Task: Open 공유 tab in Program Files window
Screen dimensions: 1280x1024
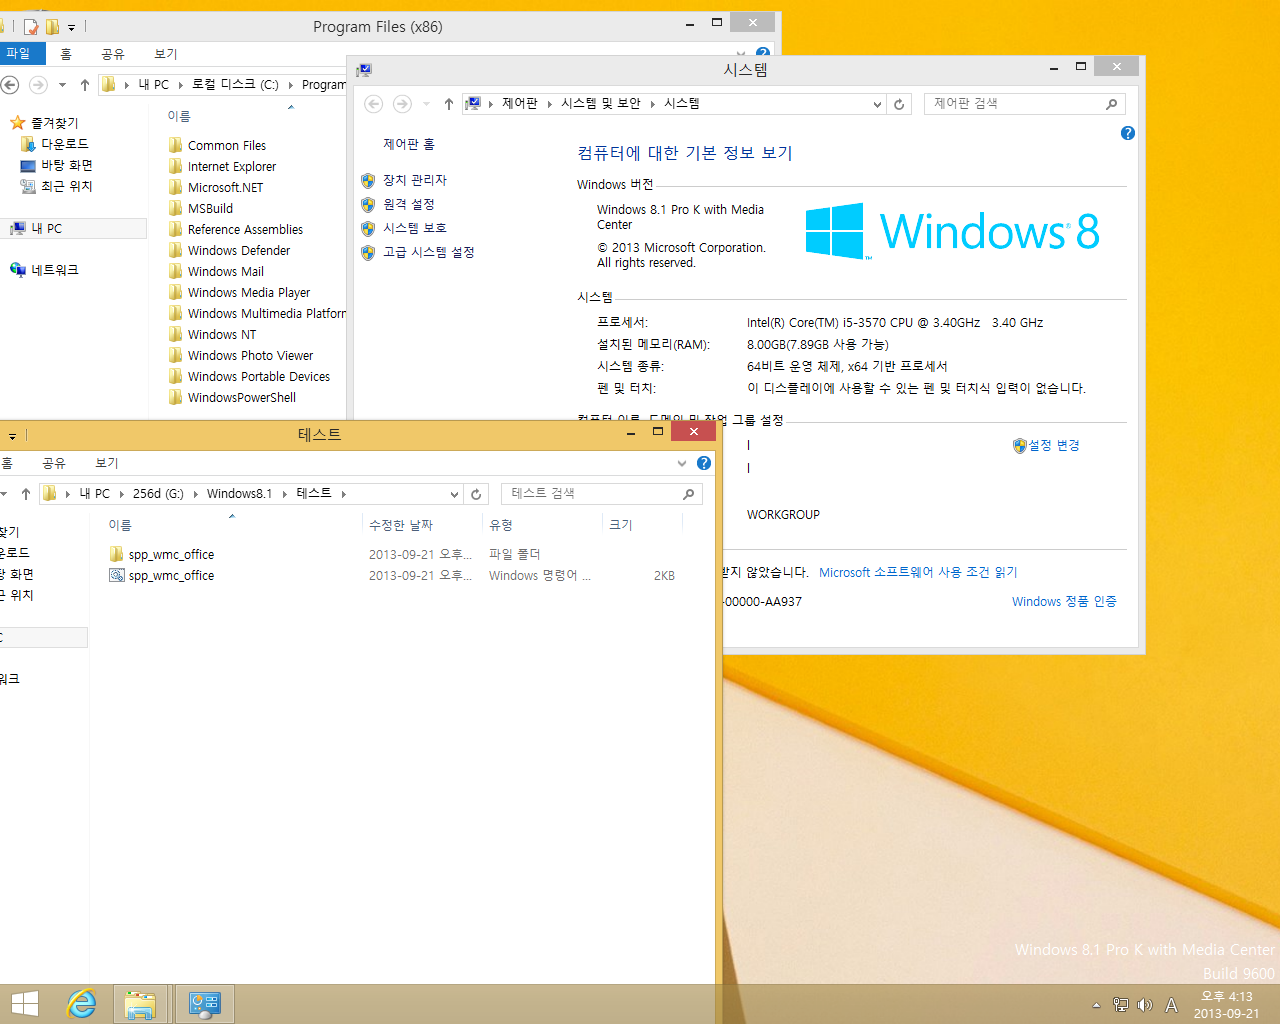Action: pyautogui.click(x=113, y=54)
